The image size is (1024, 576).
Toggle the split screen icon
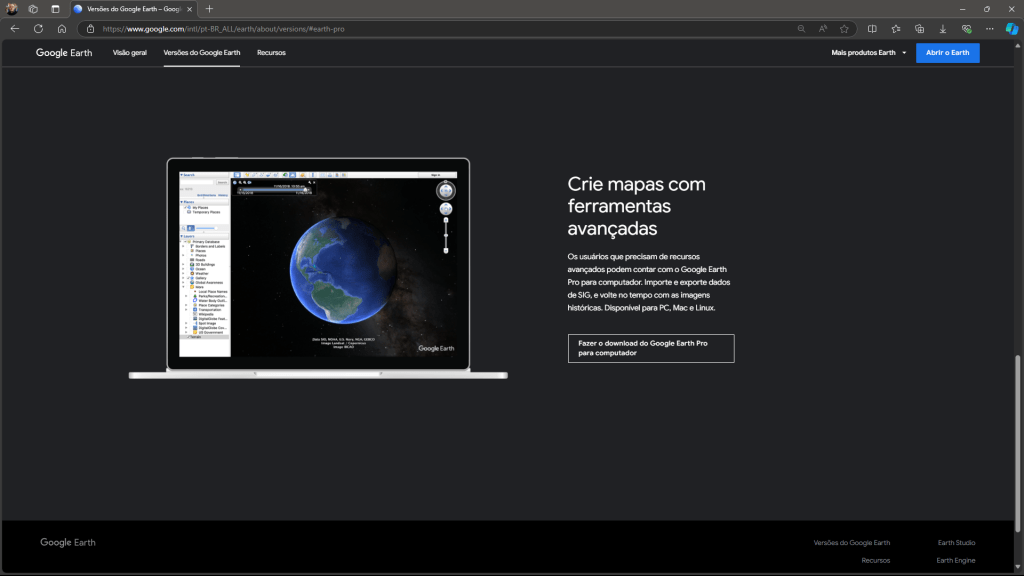872,29
